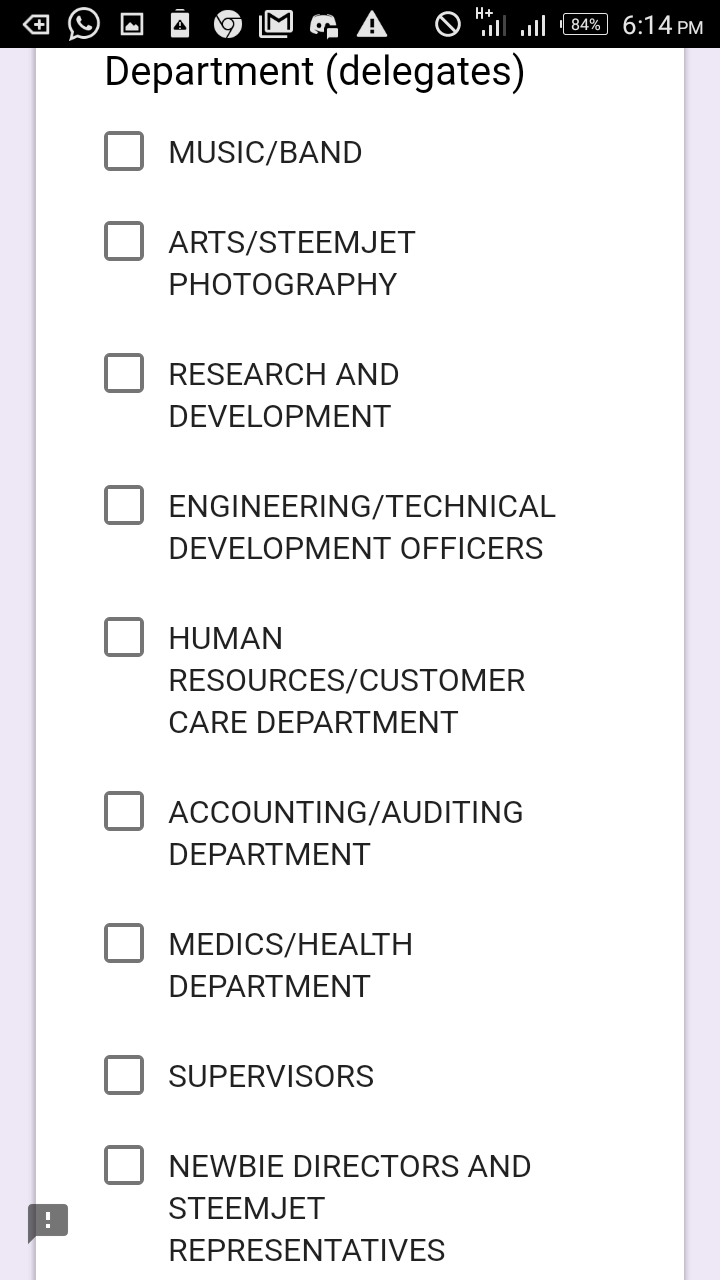This screenshot has width=720, height=1280.
Task: Toggle the SUPERVISORS checkbox
Action: (x=124, y=1075)
